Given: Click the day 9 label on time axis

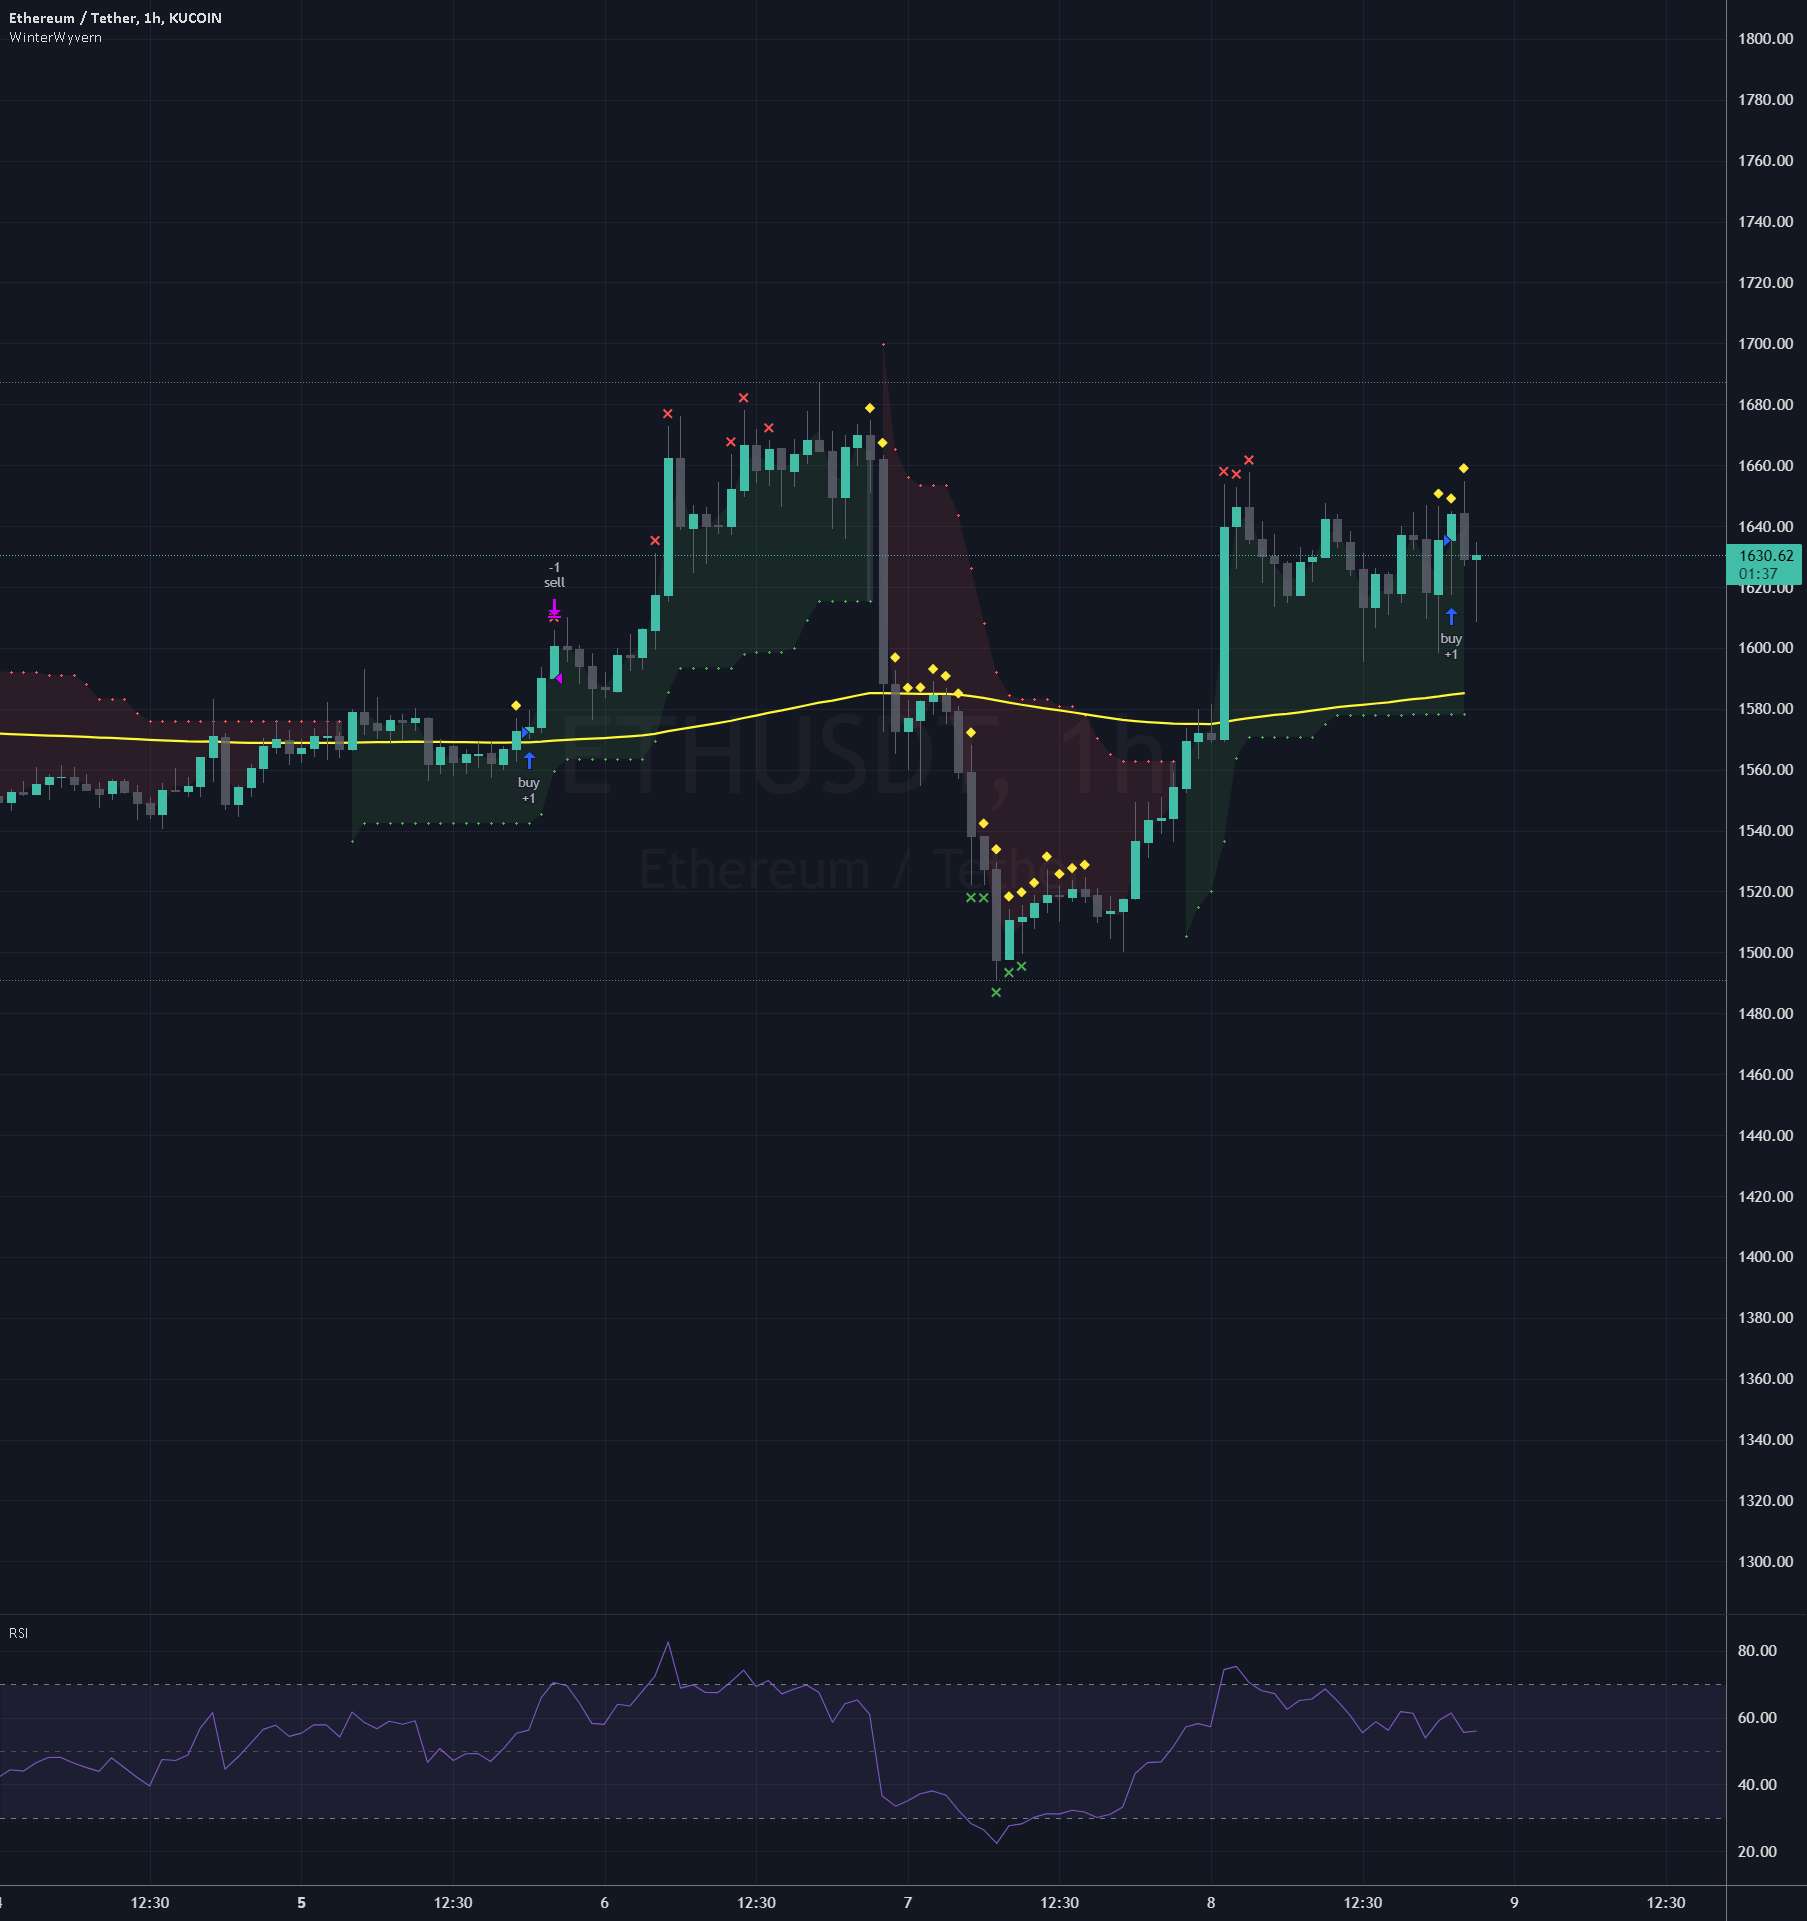Looking at the screenshot, I should click(1513, 1903).
